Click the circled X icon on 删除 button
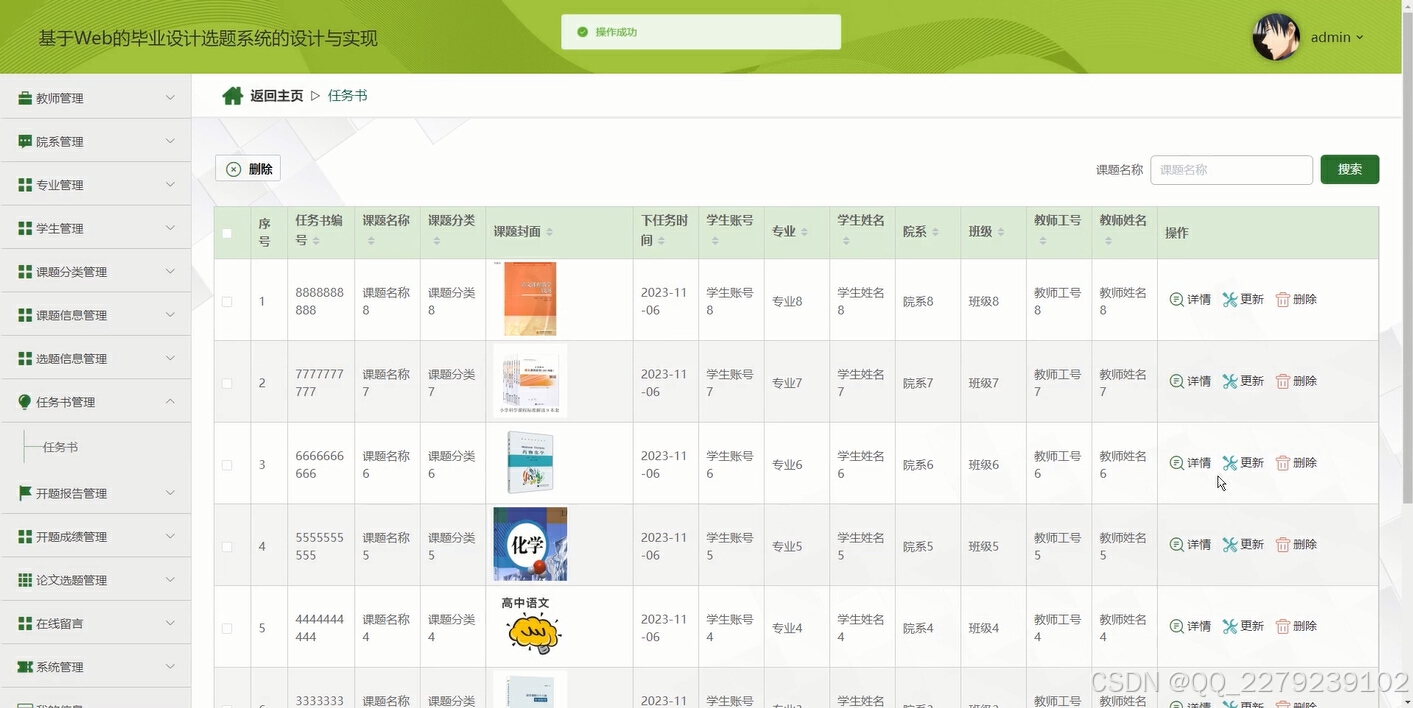This screenshot has width=1413, height=708. click(x=231, y=168)
